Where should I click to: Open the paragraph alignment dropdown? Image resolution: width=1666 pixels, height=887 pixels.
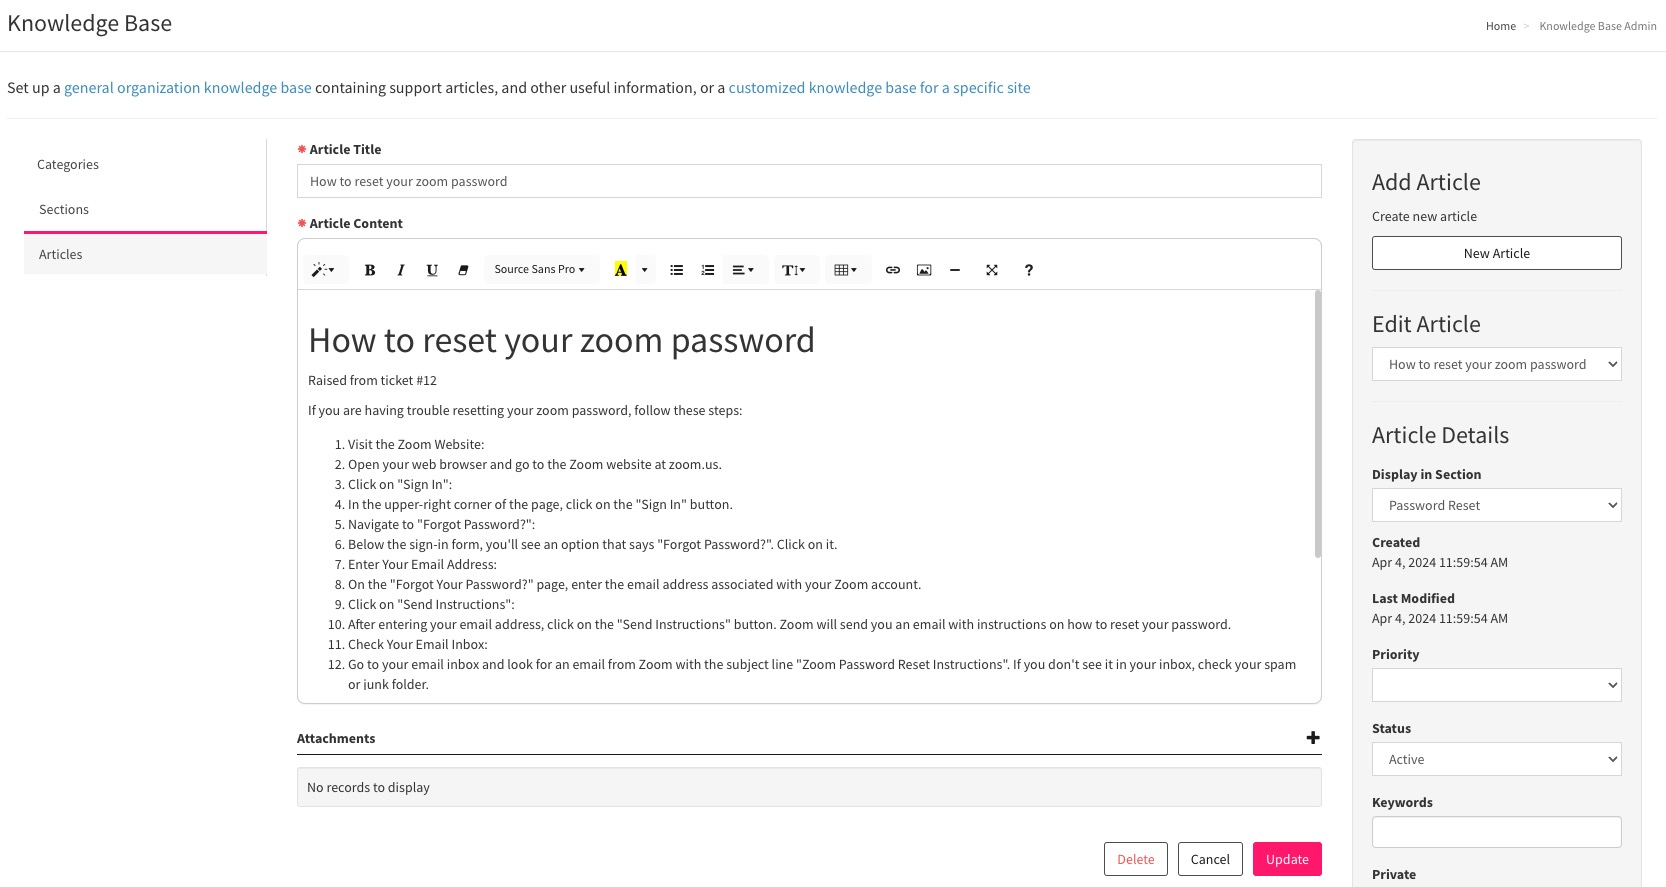point(743,270)
